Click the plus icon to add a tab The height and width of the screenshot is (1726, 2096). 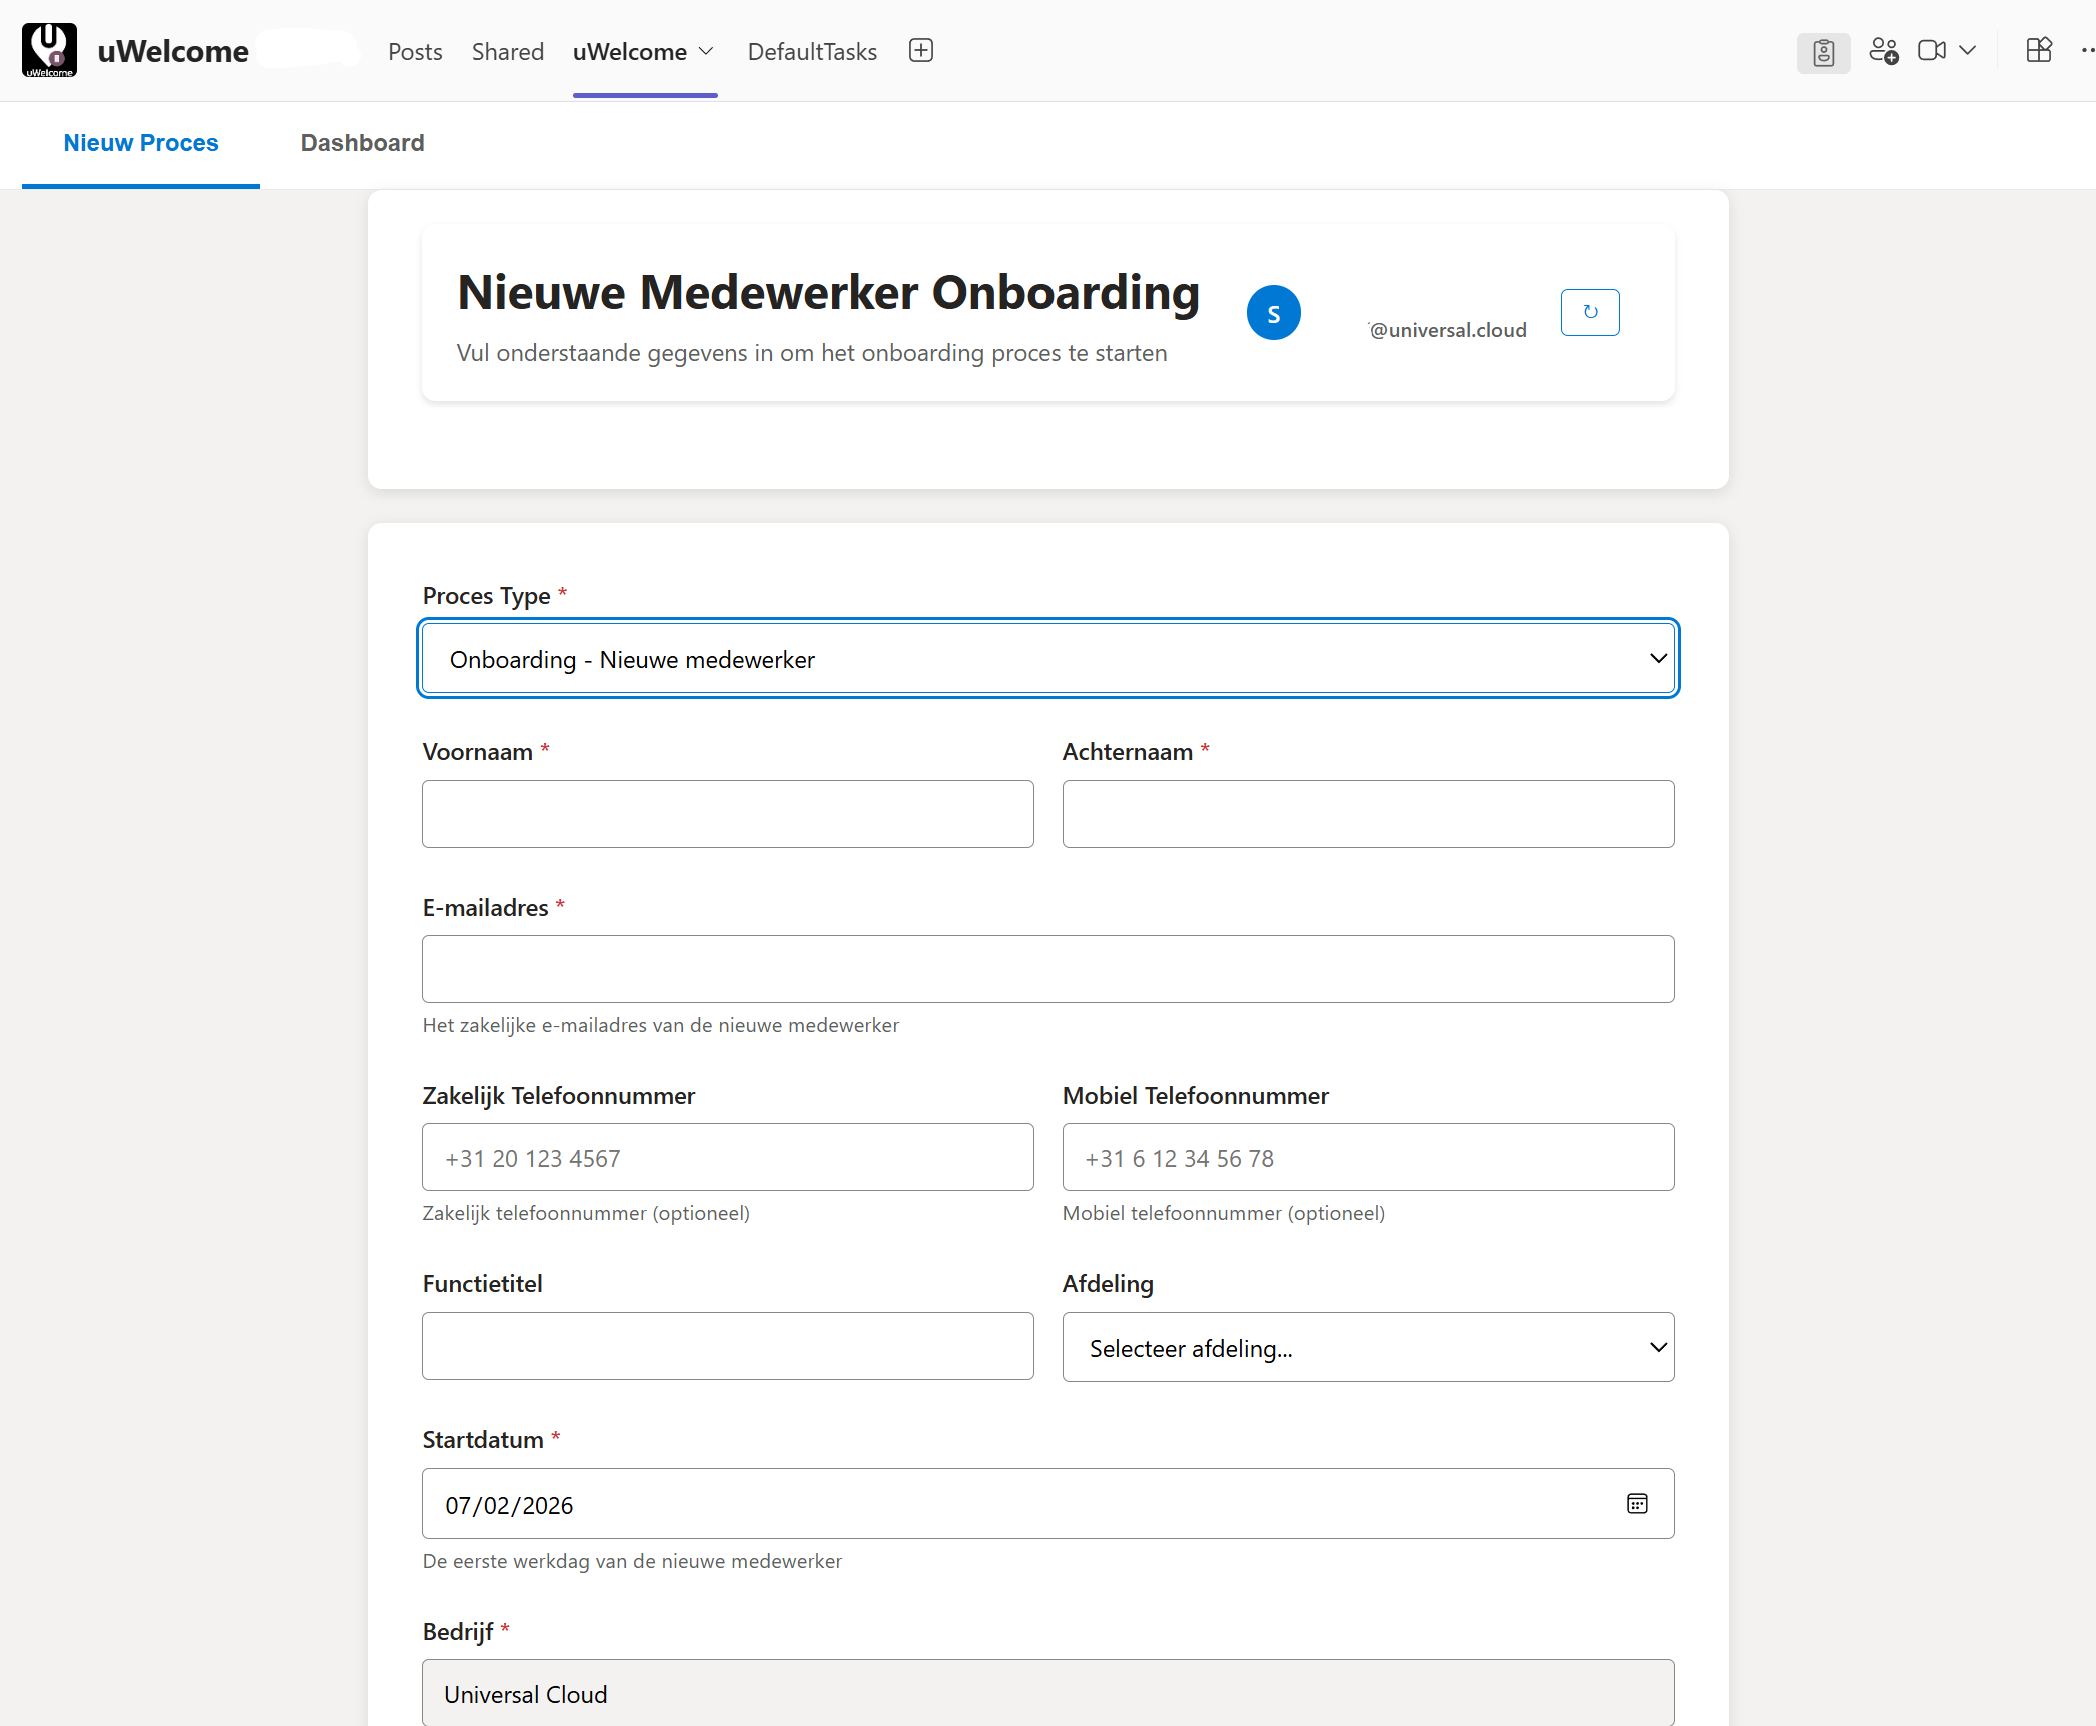point(920,50)
